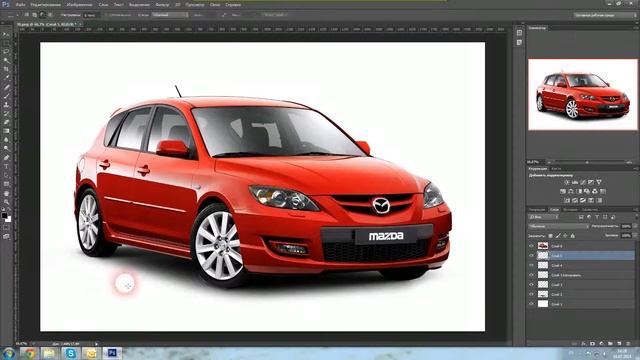
Task: Select the Move tool
Action: 6,34
